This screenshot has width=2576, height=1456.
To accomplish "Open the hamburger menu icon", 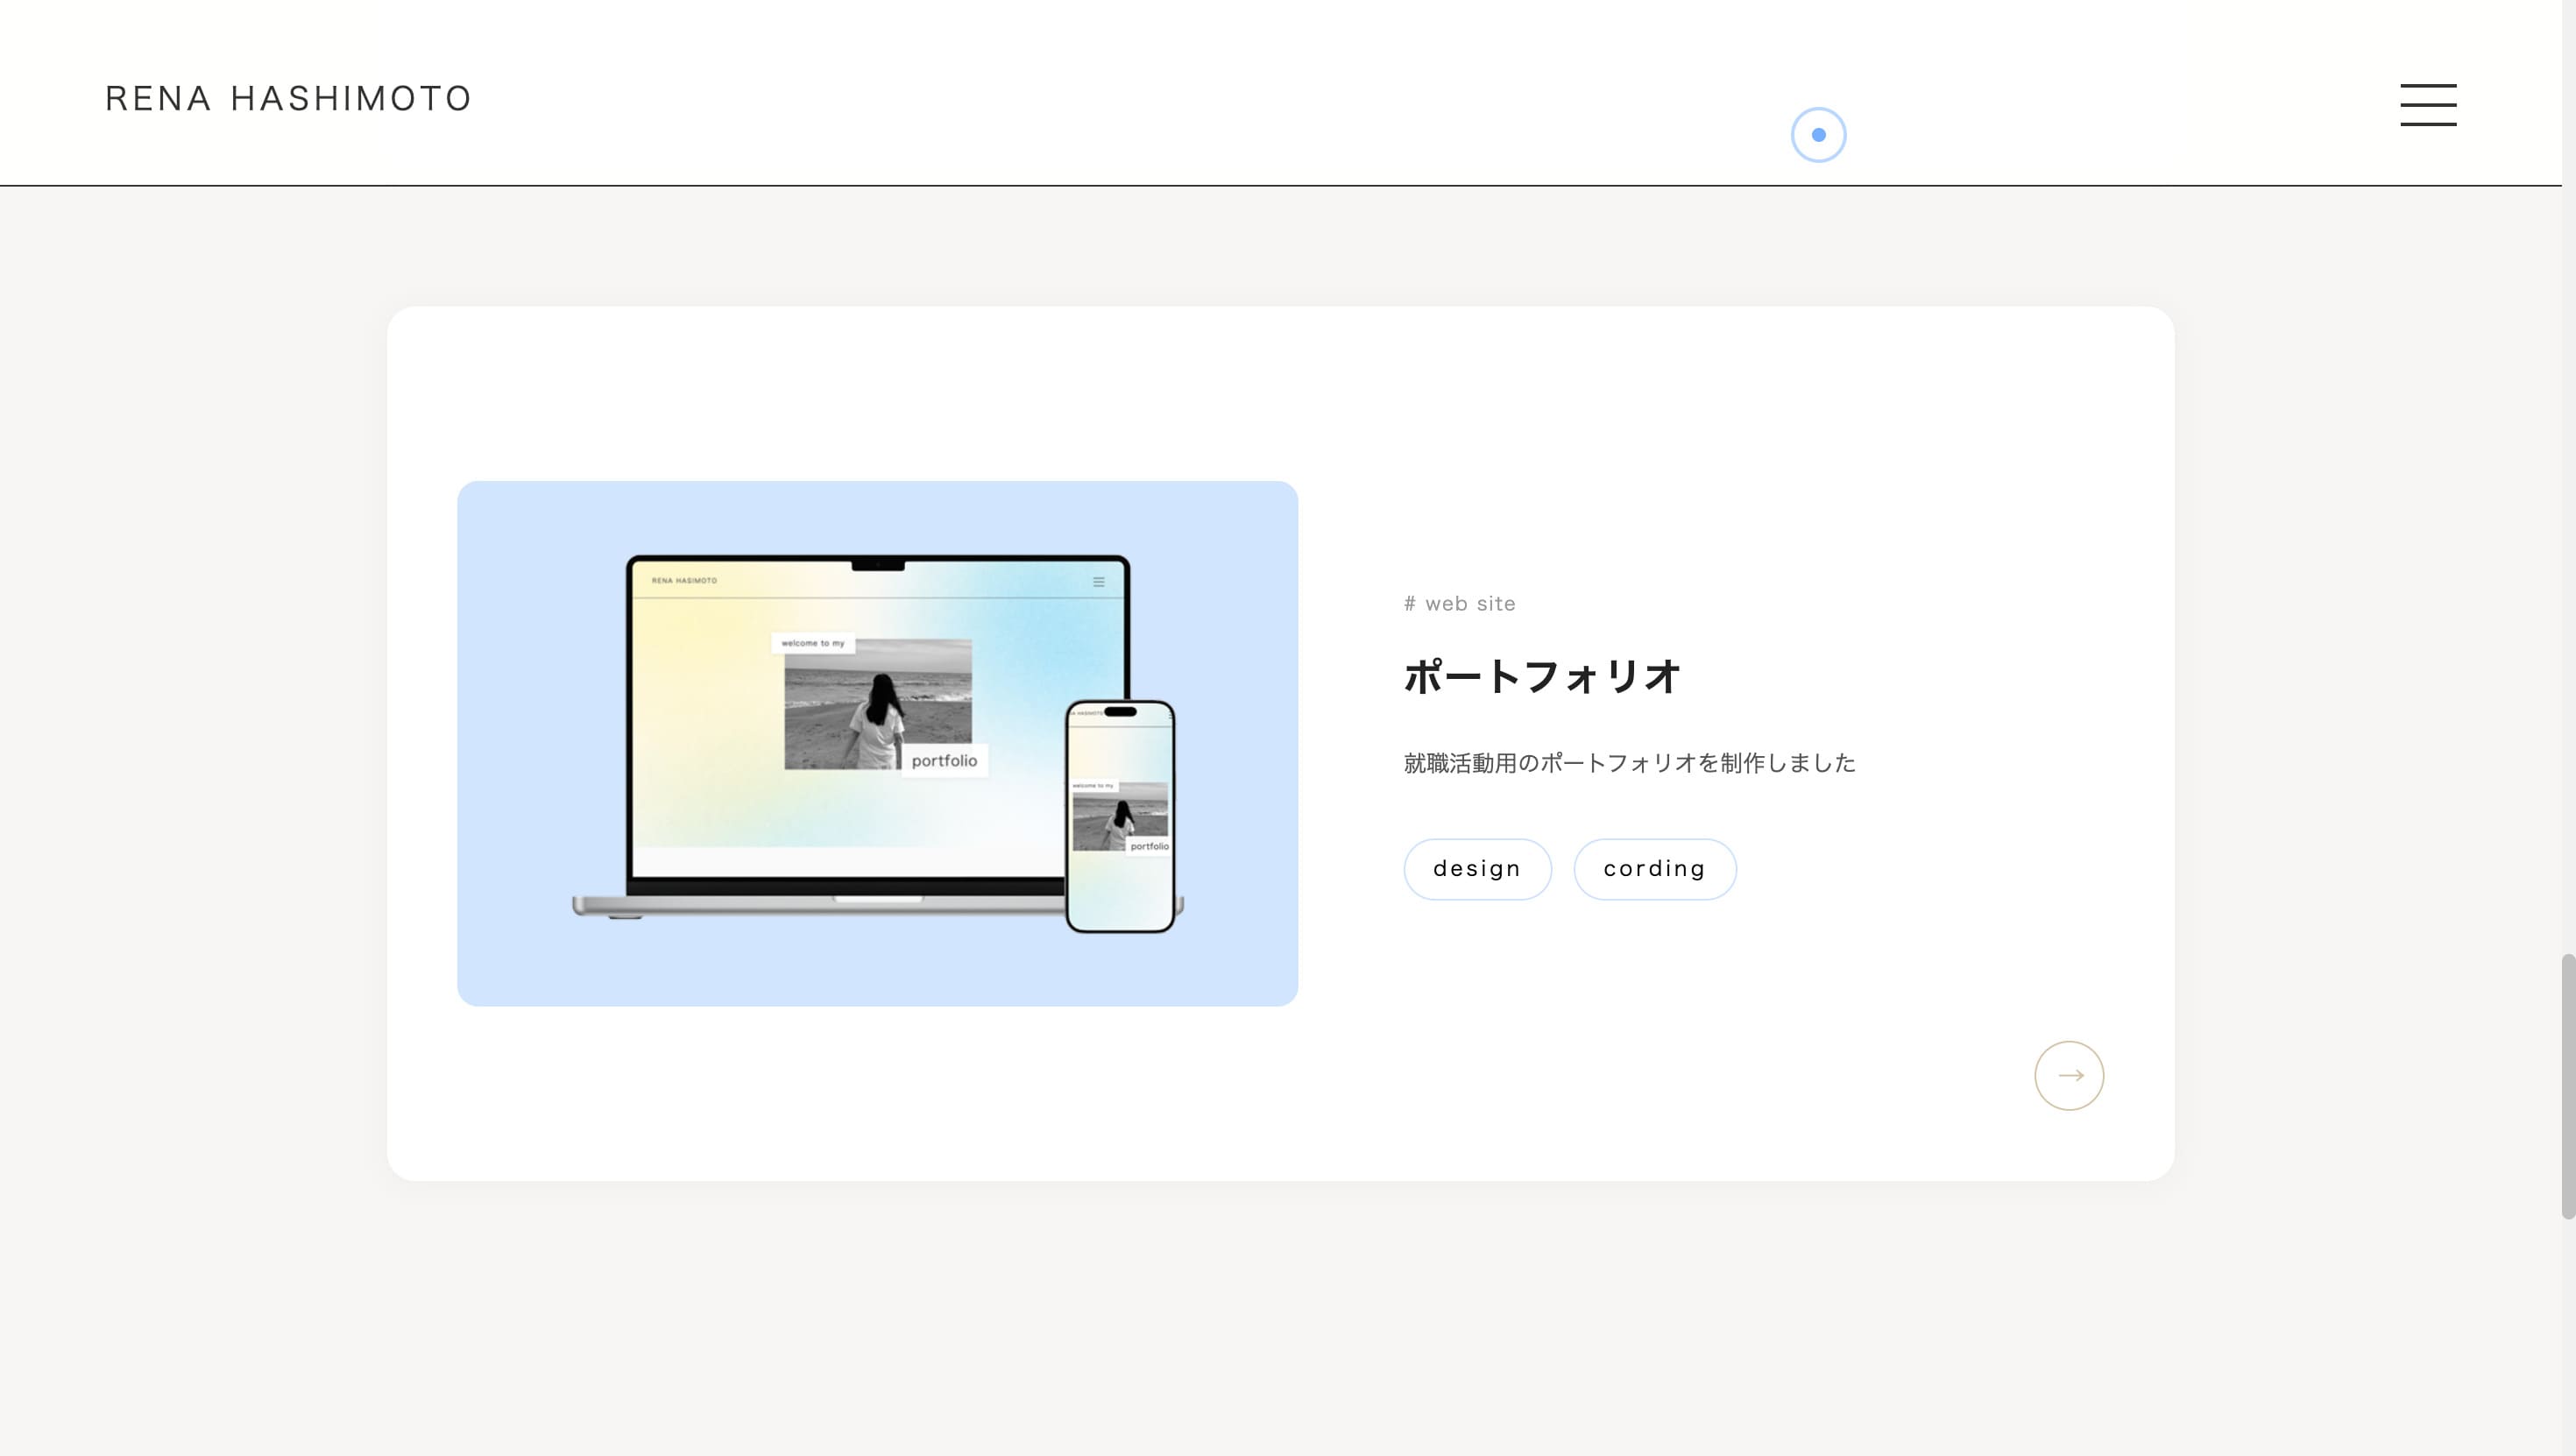I will coord(2428,105).
